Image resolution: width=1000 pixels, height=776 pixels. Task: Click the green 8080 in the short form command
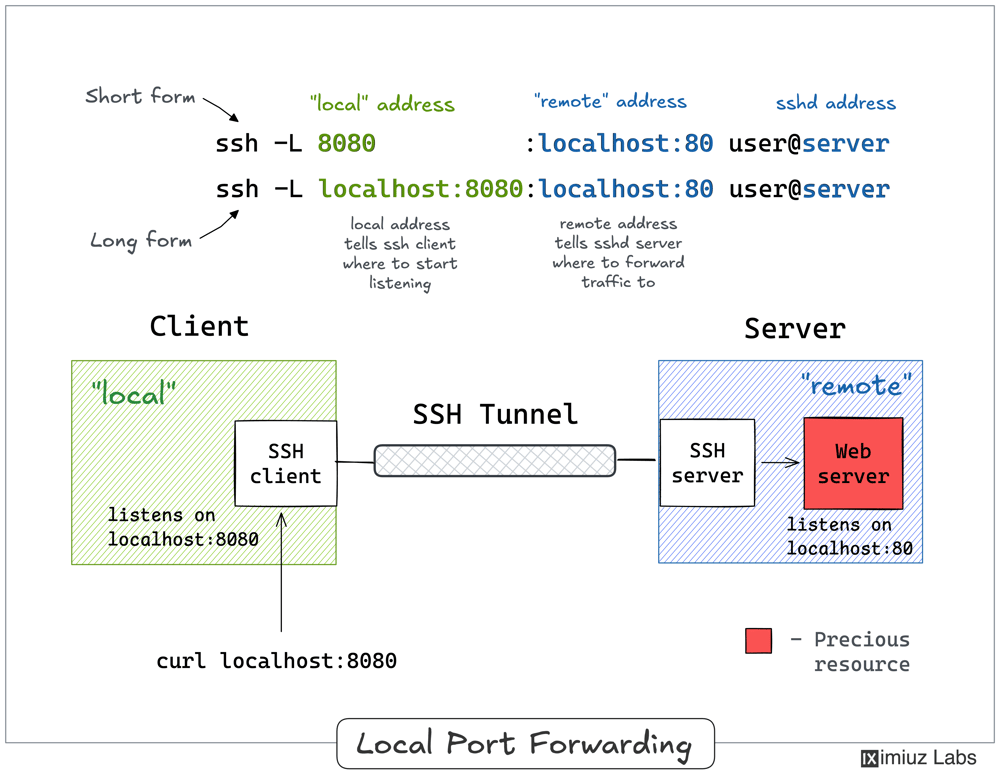(346, 143)
